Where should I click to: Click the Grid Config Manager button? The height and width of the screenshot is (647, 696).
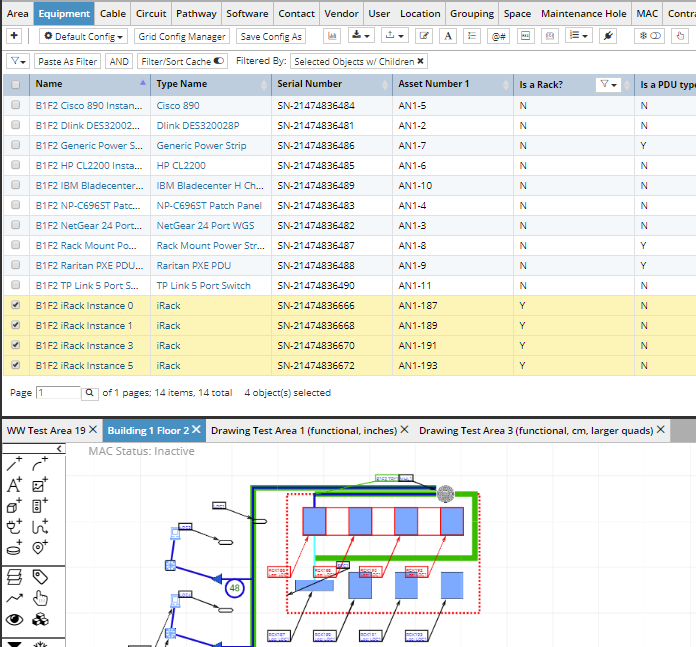click(x=182, y=36)
